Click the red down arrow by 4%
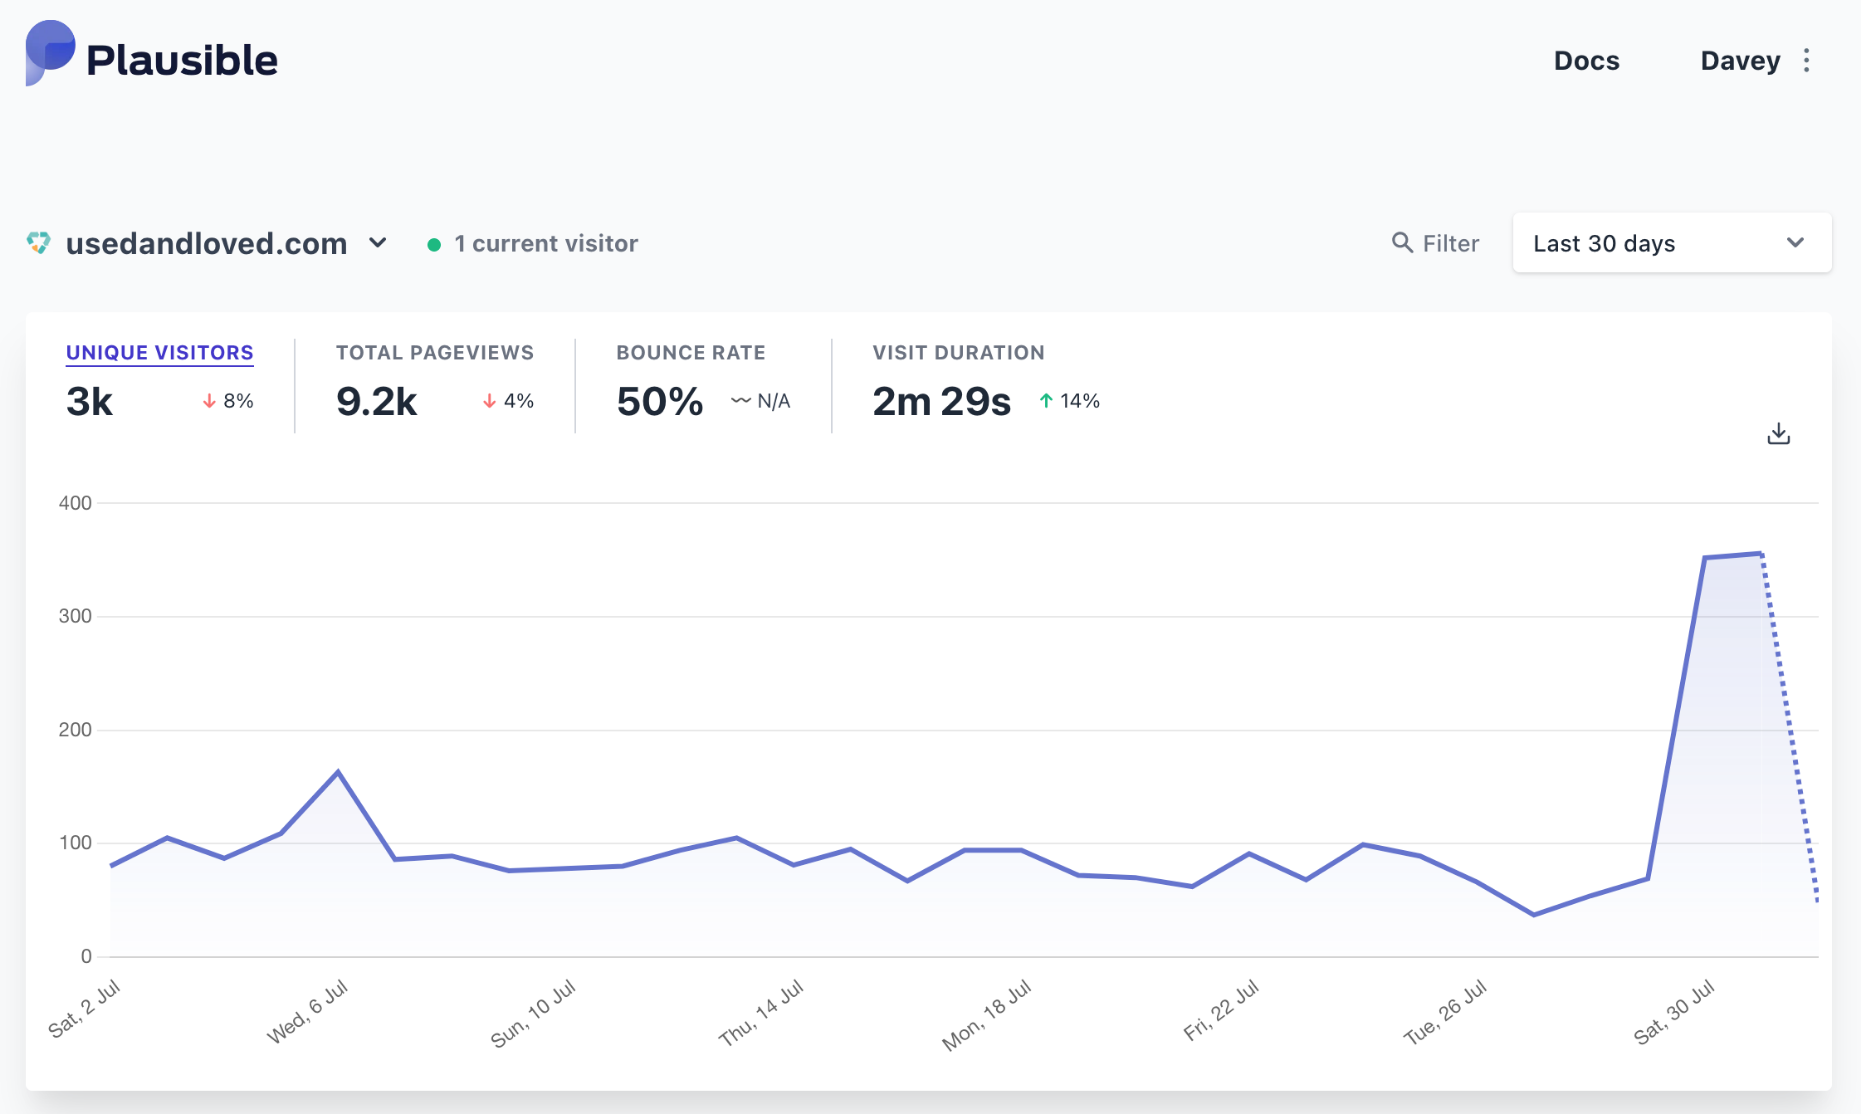Screen dimensions: 1861x1114 pos(489,401)
